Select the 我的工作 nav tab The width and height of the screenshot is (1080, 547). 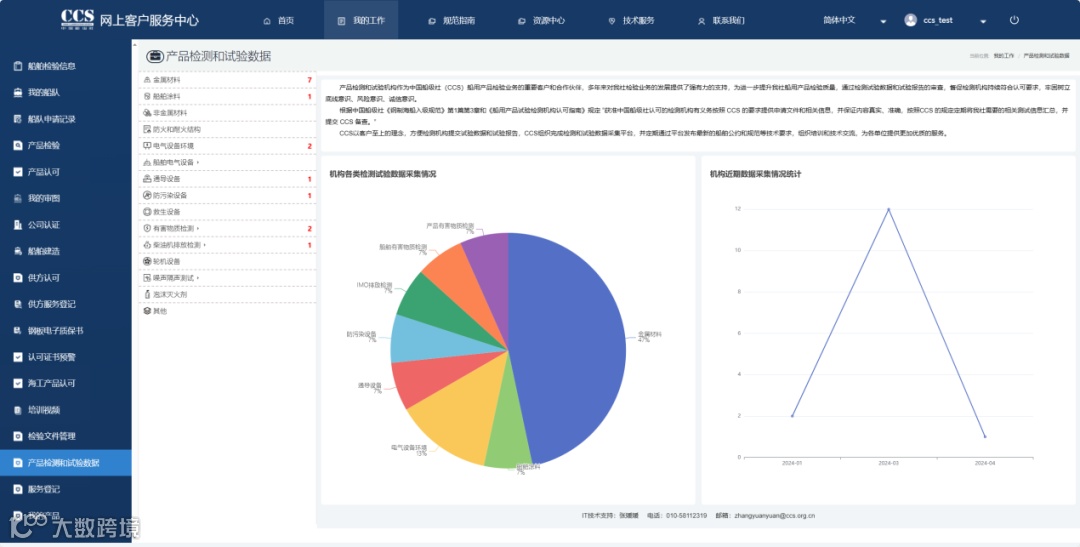[x=361, y=21]
